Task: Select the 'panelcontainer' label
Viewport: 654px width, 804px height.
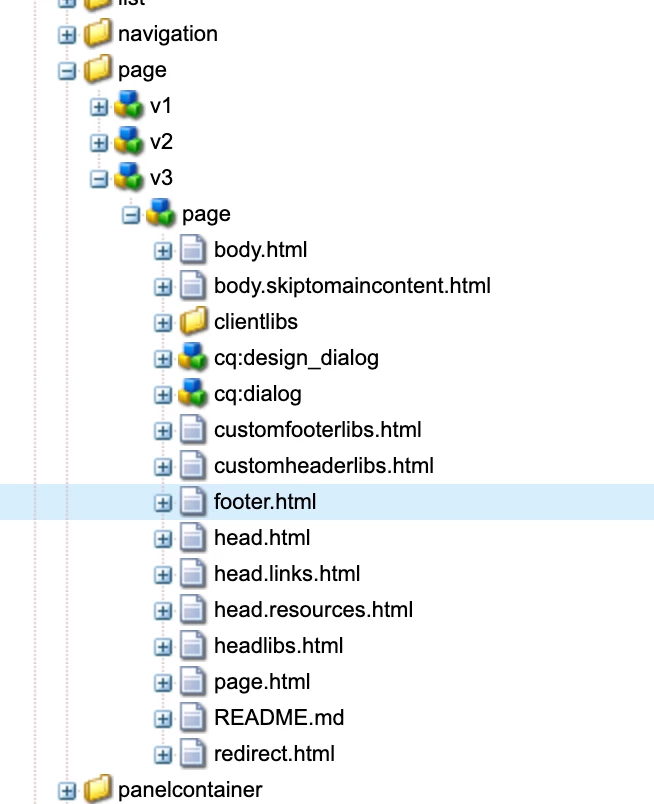Action: click(x=190, y=790)
